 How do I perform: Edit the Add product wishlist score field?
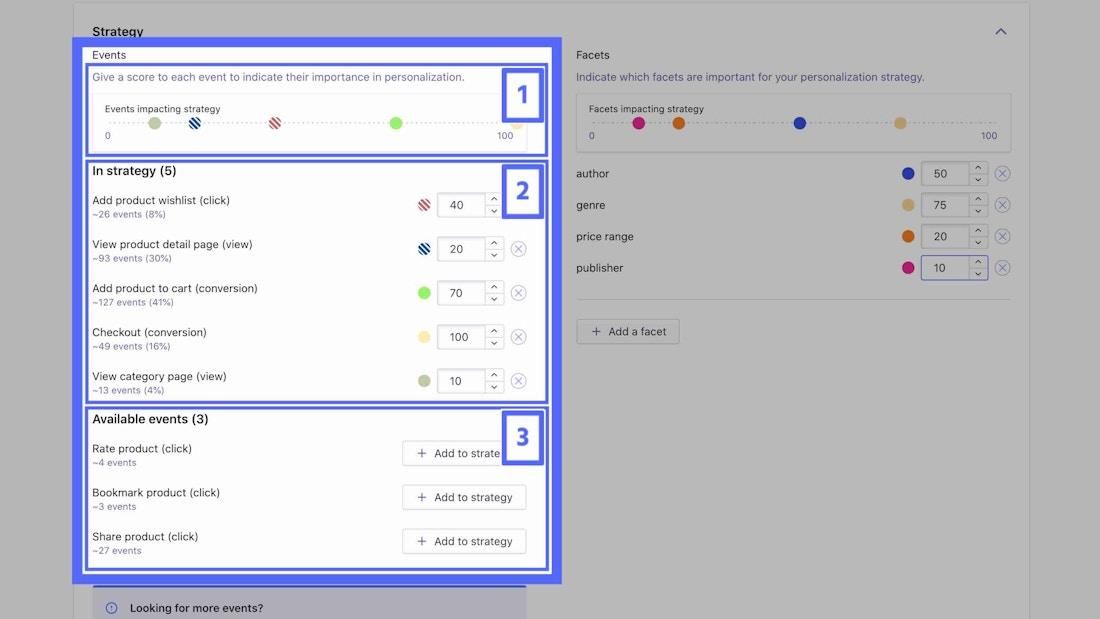pyautogui.click(x=460, y=205)
